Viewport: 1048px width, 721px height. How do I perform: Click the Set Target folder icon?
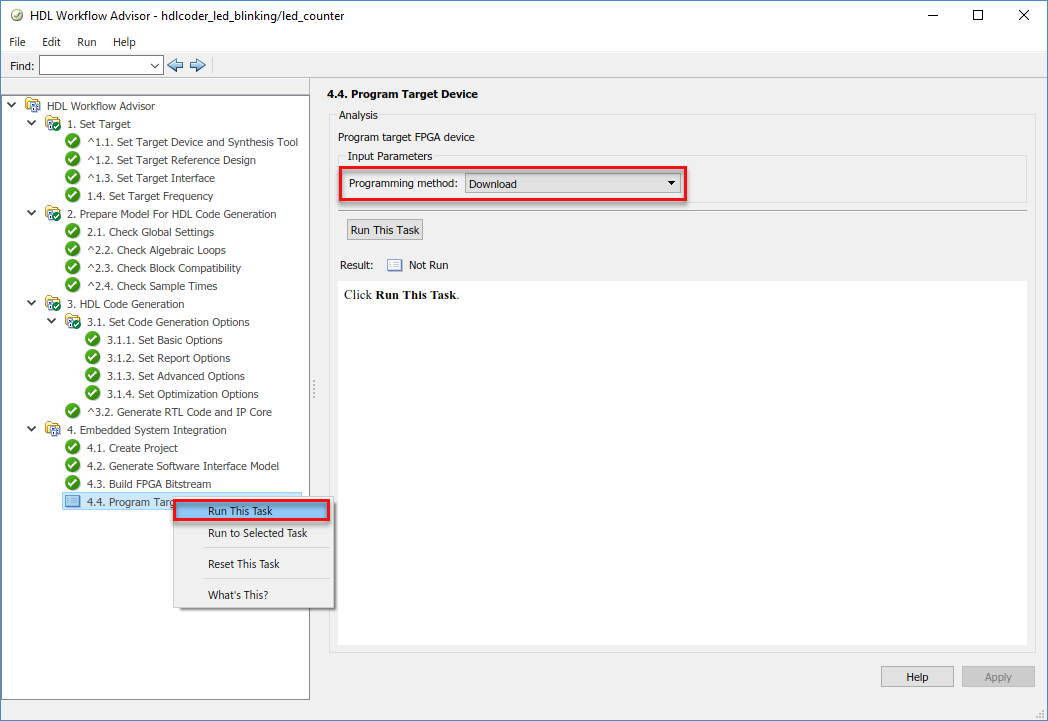pyautogui.click(x=53, y=124)
